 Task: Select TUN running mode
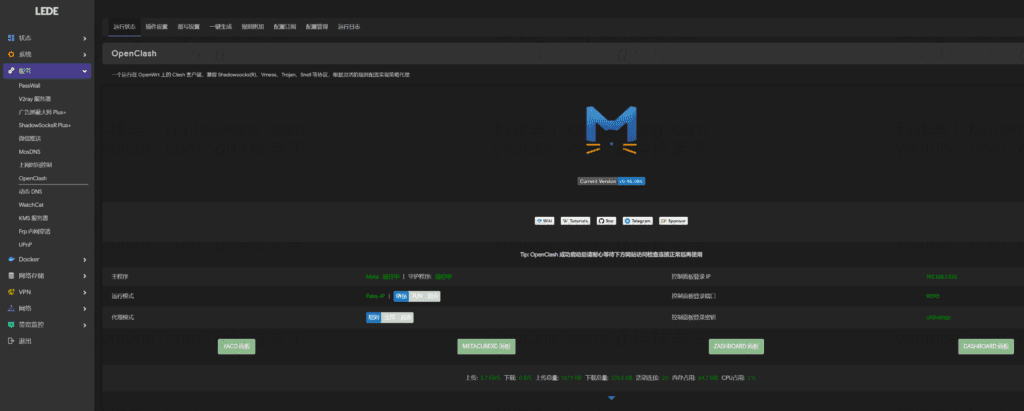point(417,296)
